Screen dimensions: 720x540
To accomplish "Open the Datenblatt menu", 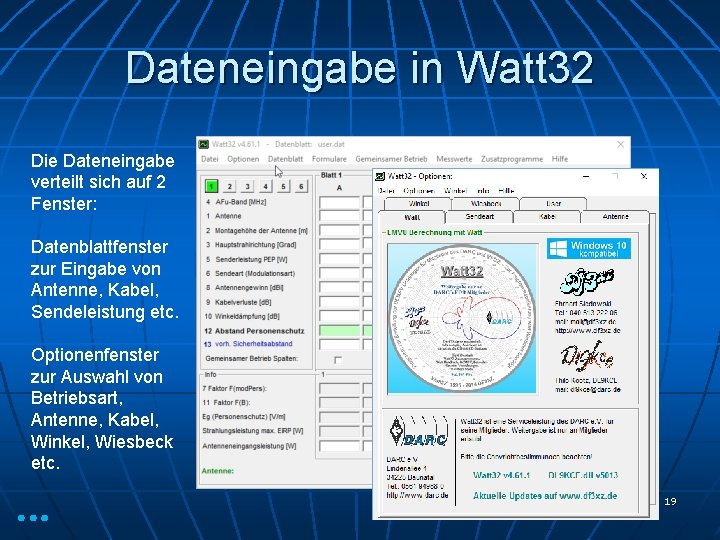I will [285, 159].
